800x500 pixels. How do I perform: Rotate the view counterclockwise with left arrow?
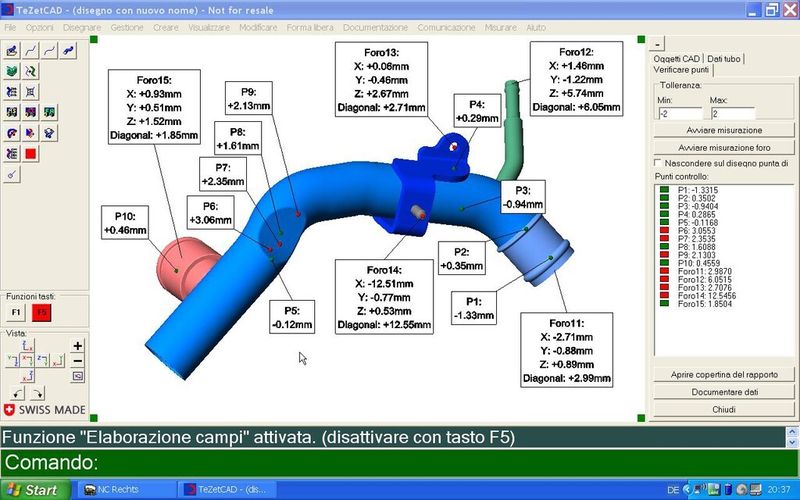[18, 393]
